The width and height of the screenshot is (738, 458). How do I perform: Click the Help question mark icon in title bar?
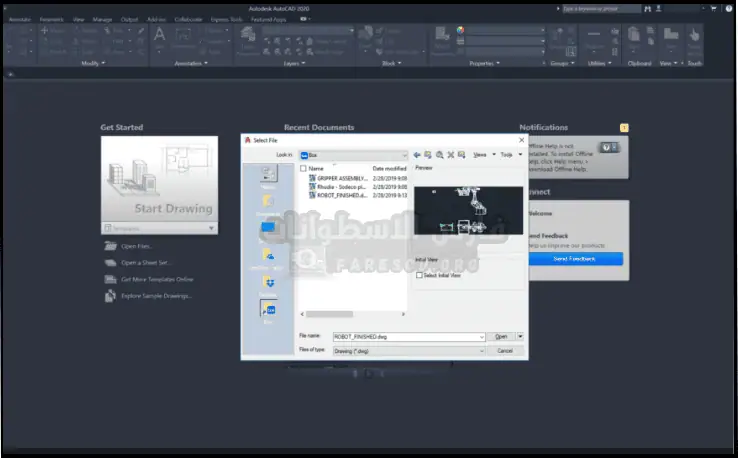pos(729,8)
